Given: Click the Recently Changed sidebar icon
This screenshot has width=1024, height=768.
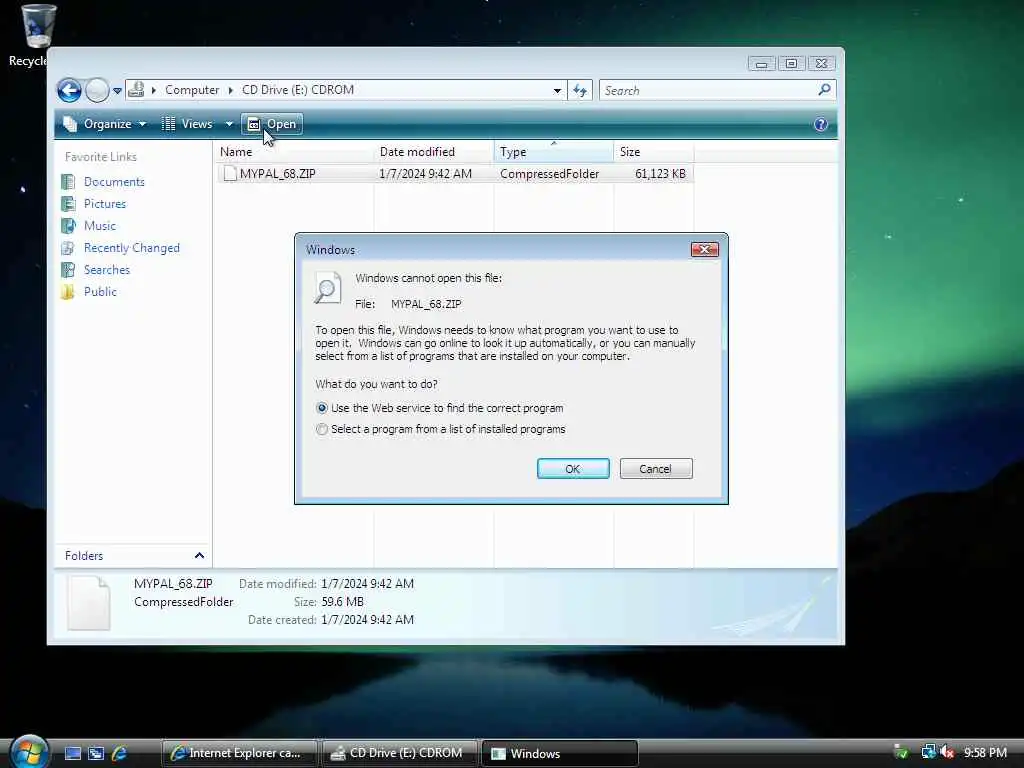Looking at the screenshot, I should tap(68, 248).
